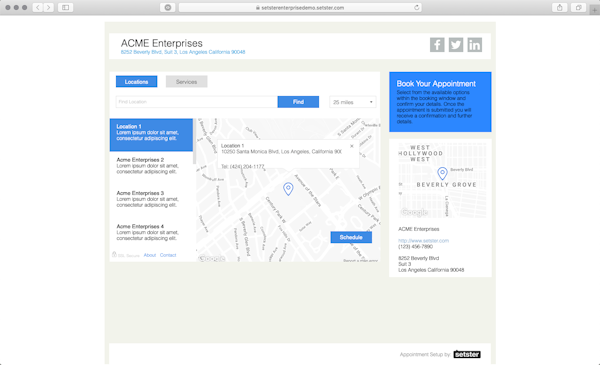This screenshot has width=600, height=365.
Task: Open the http://www.setster.com link
Action: click(423, 241)
